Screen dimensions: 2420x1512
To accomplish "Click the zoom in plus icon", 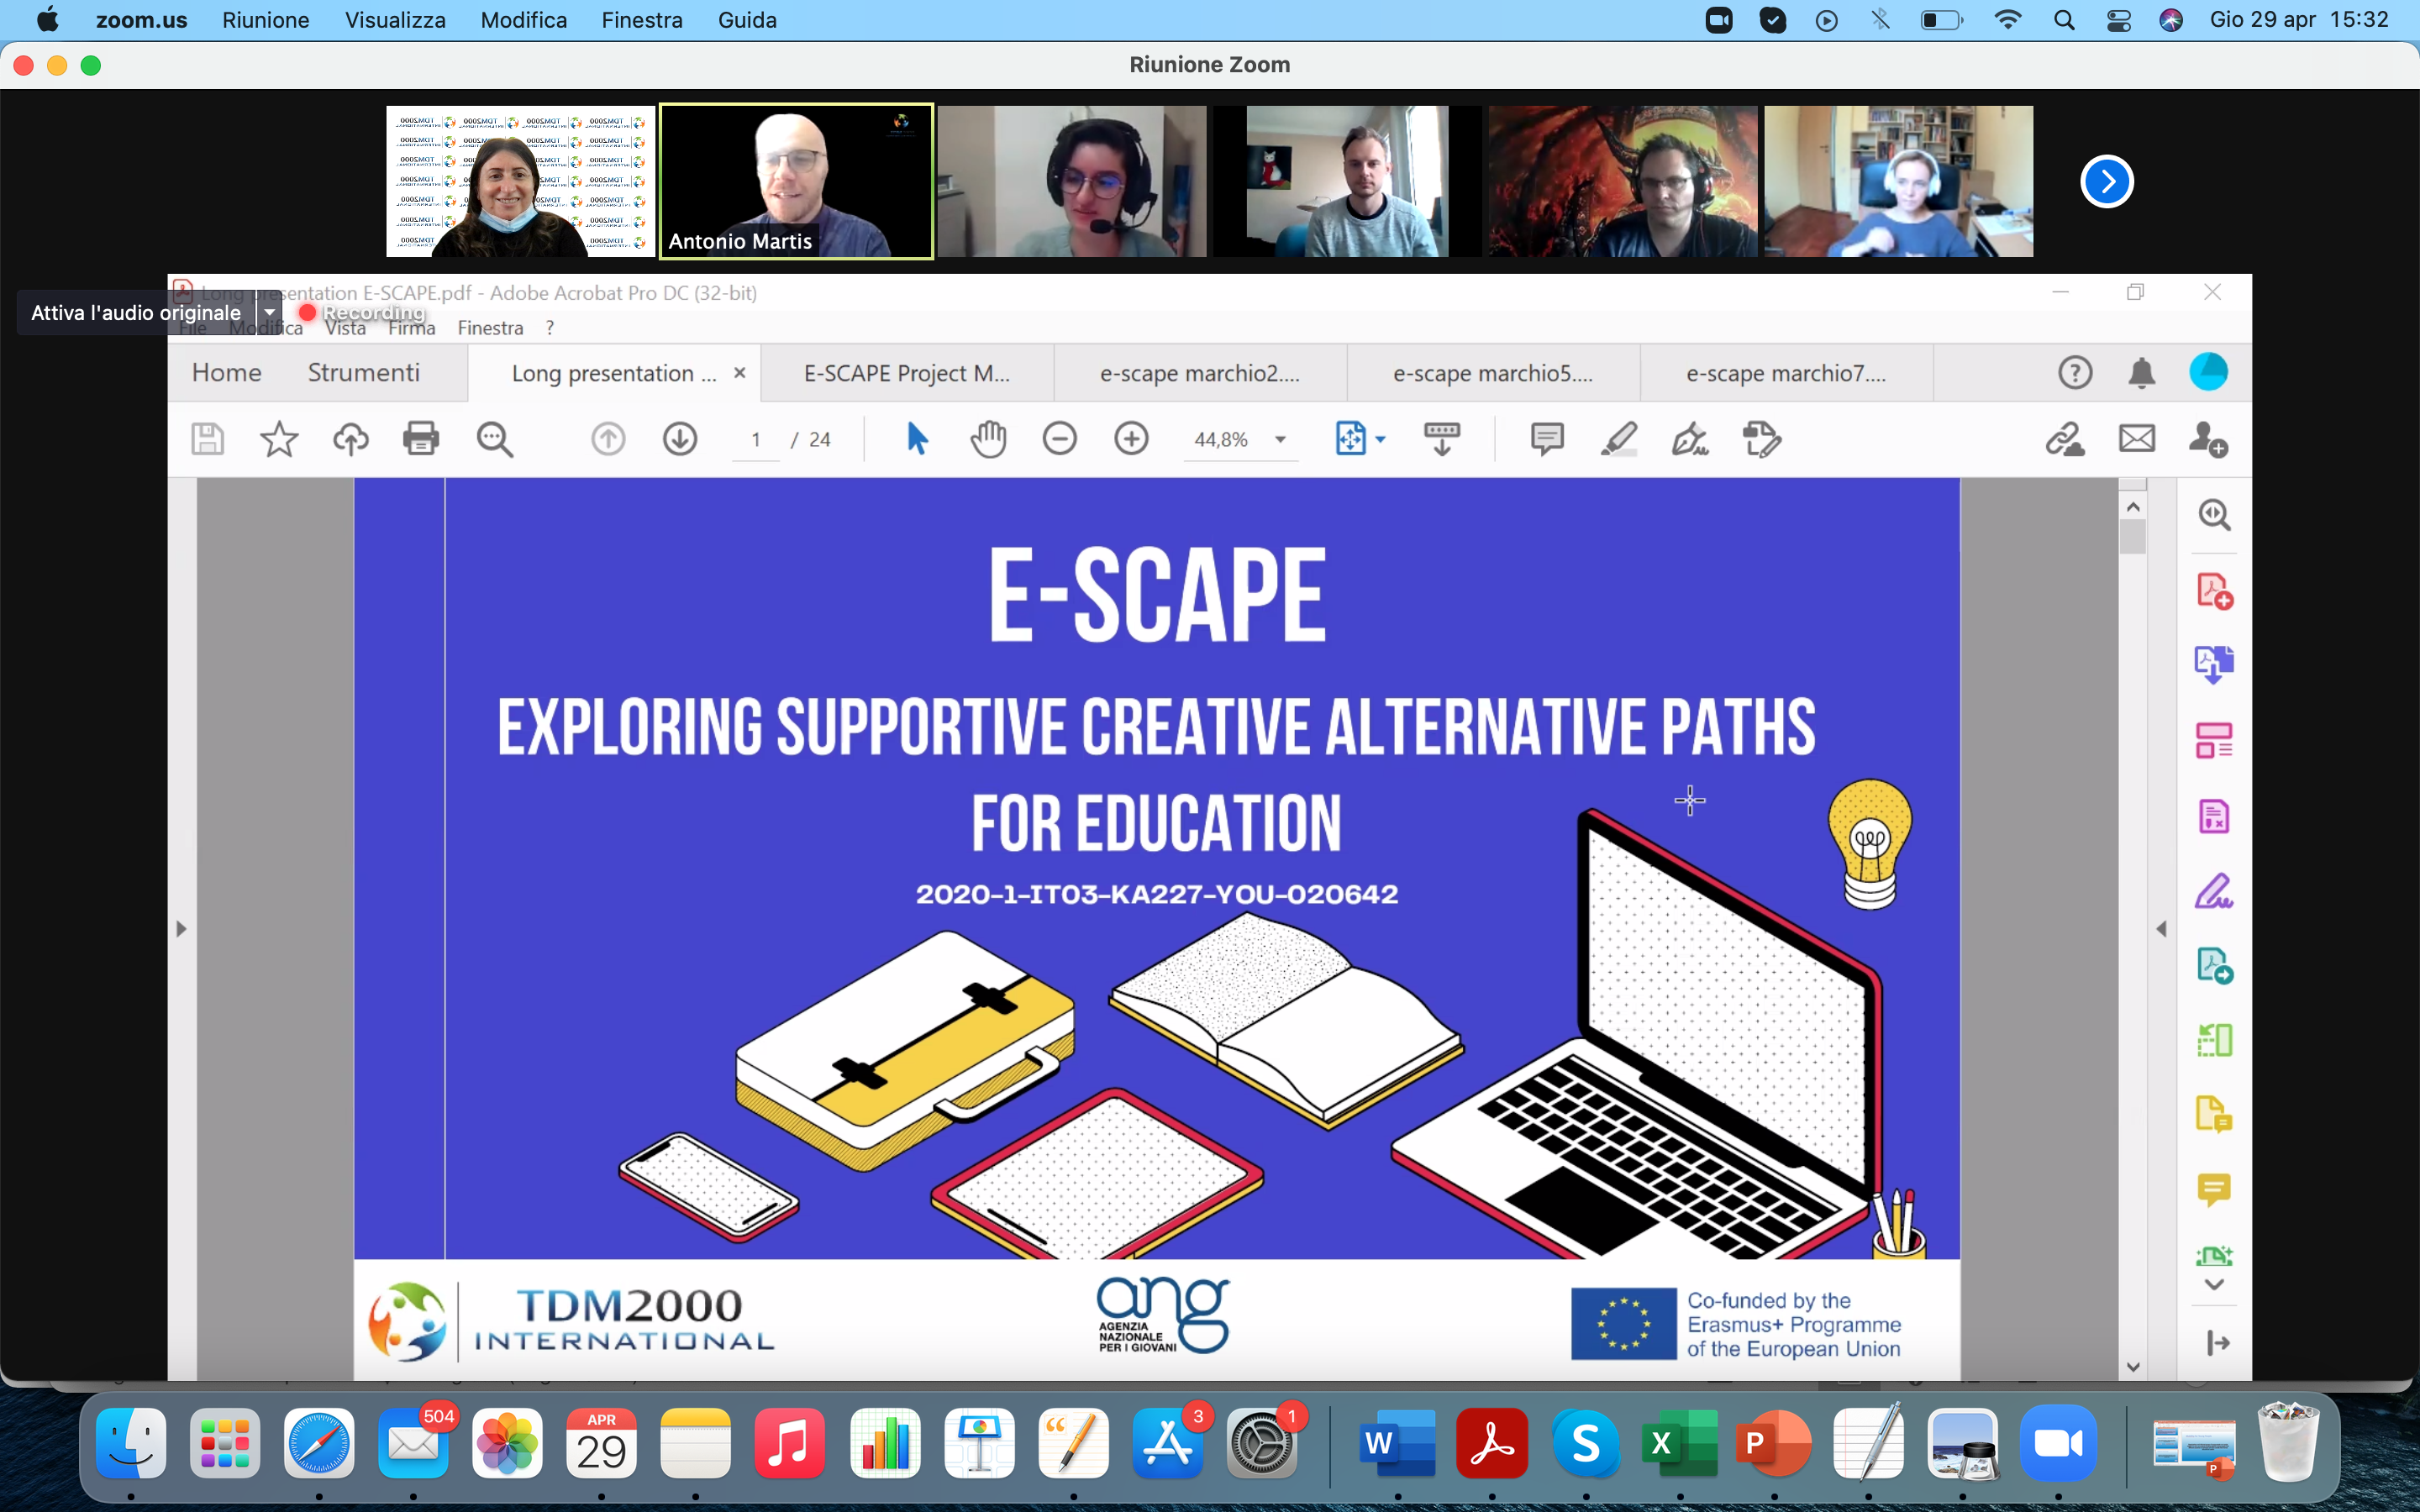I will tap(1131, 439).
